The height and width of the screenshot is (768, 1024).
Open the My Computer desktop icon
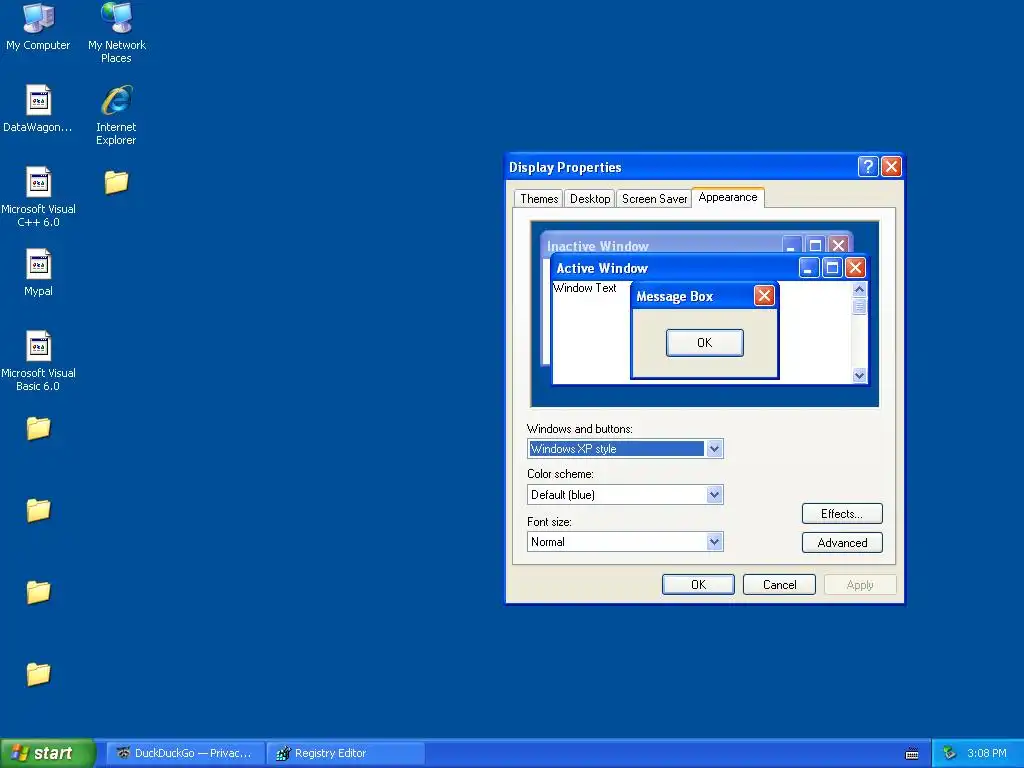coord(38,26)
